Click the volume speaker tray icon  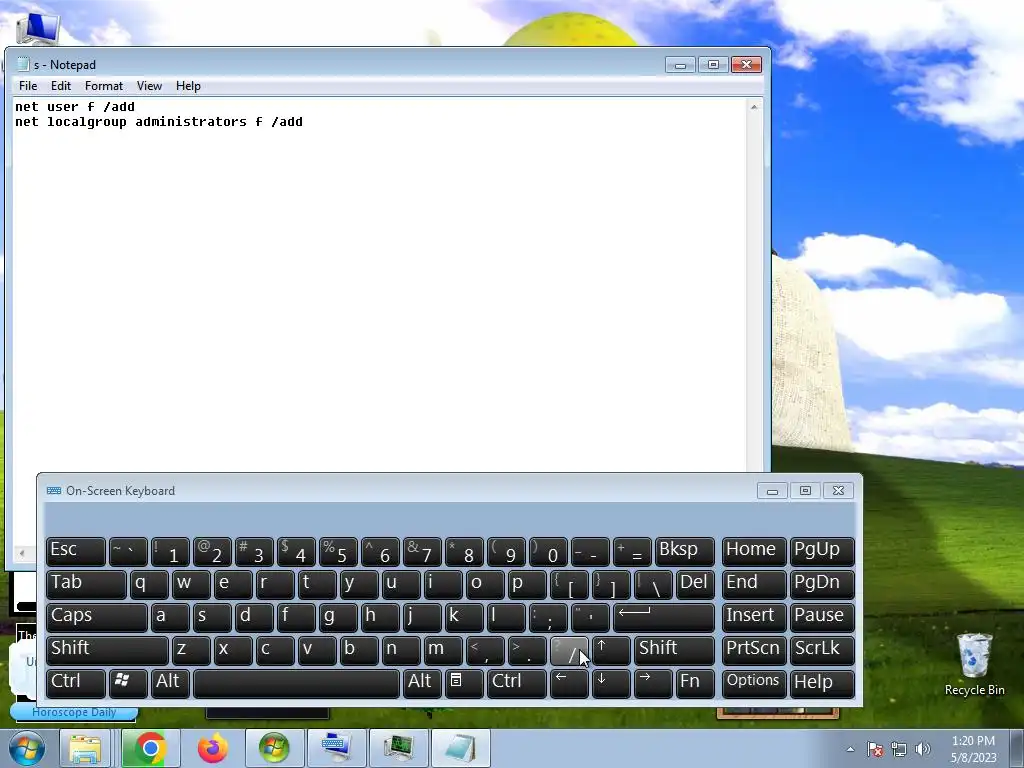[923, 749]
